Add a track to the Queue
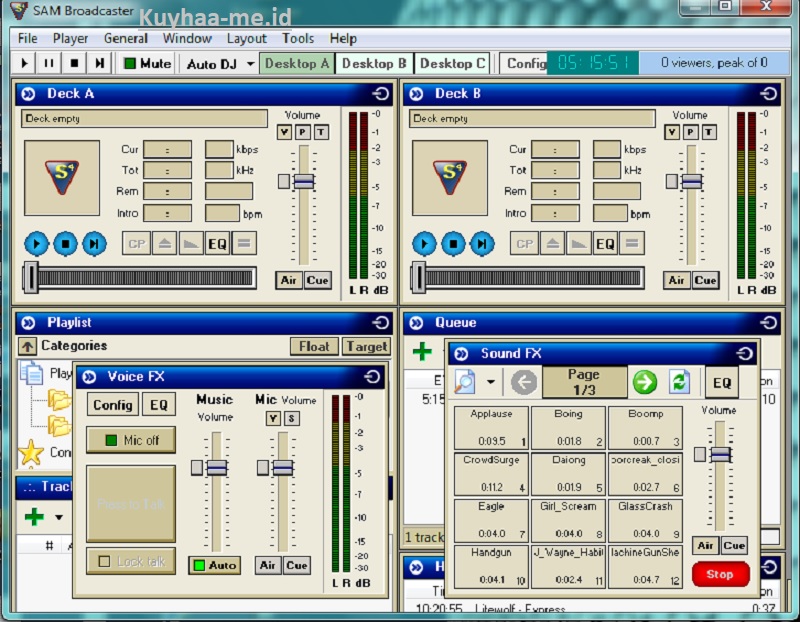Viewport: 800px width, 622px height. pyautogui.click(x=422, y=351)
